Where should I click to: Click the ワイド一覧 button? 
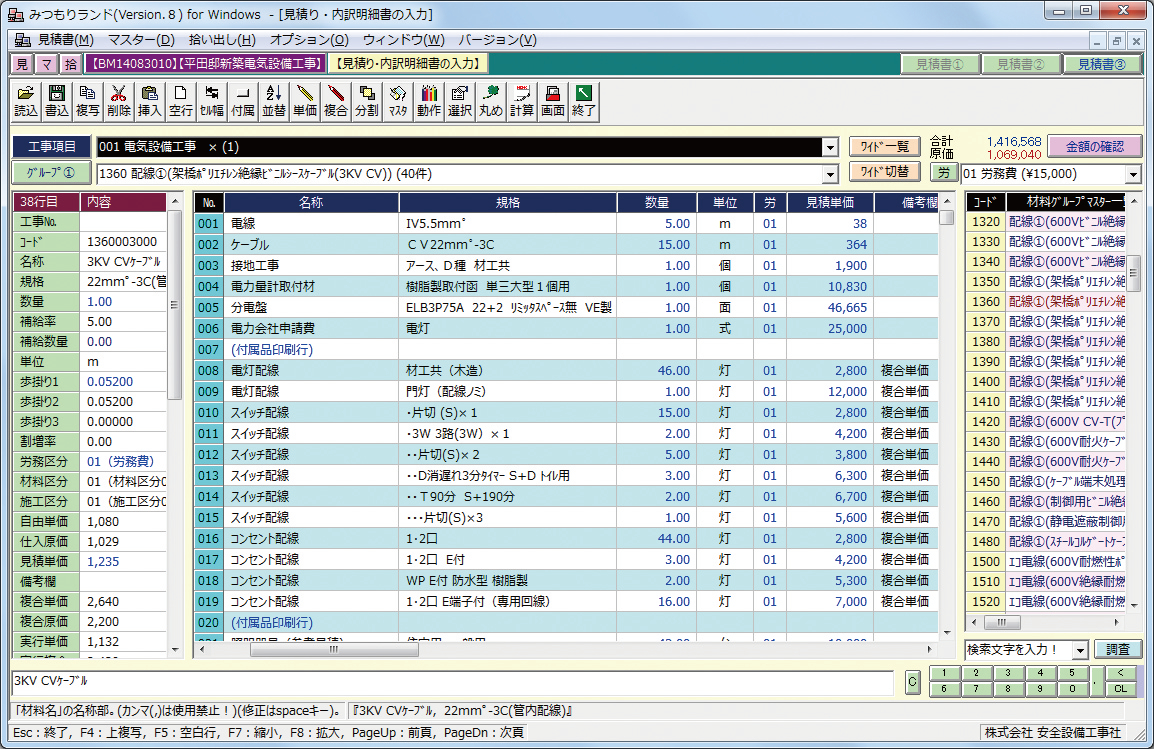tap(885, 146)
